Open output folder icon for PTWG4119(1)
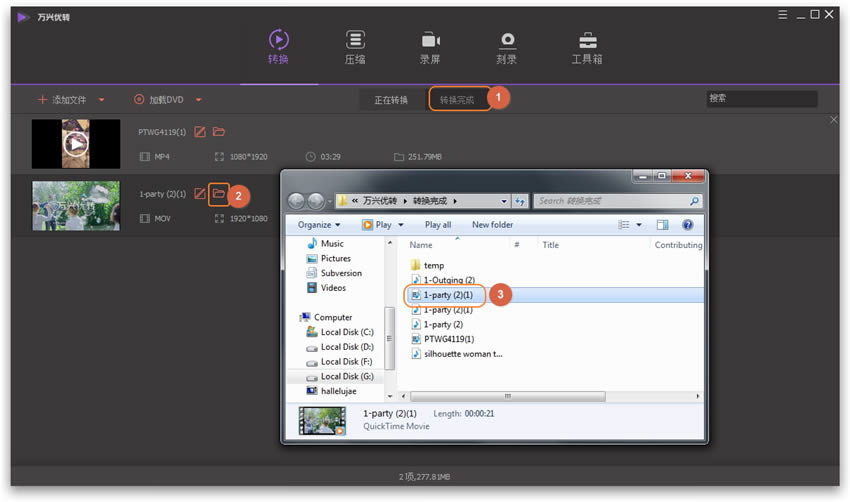 218,132
